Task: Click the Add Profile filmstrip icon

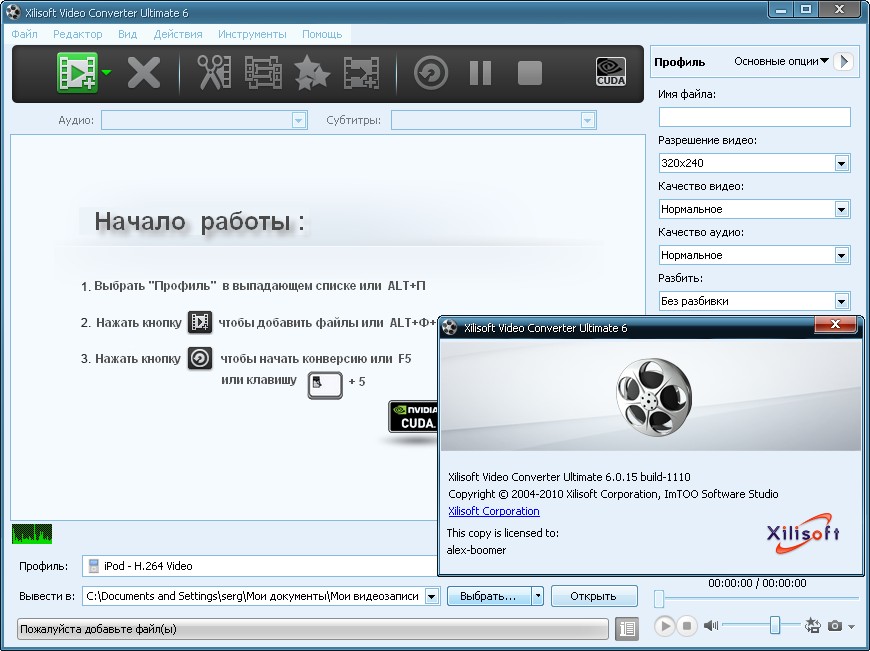Action: click(361, 72)
